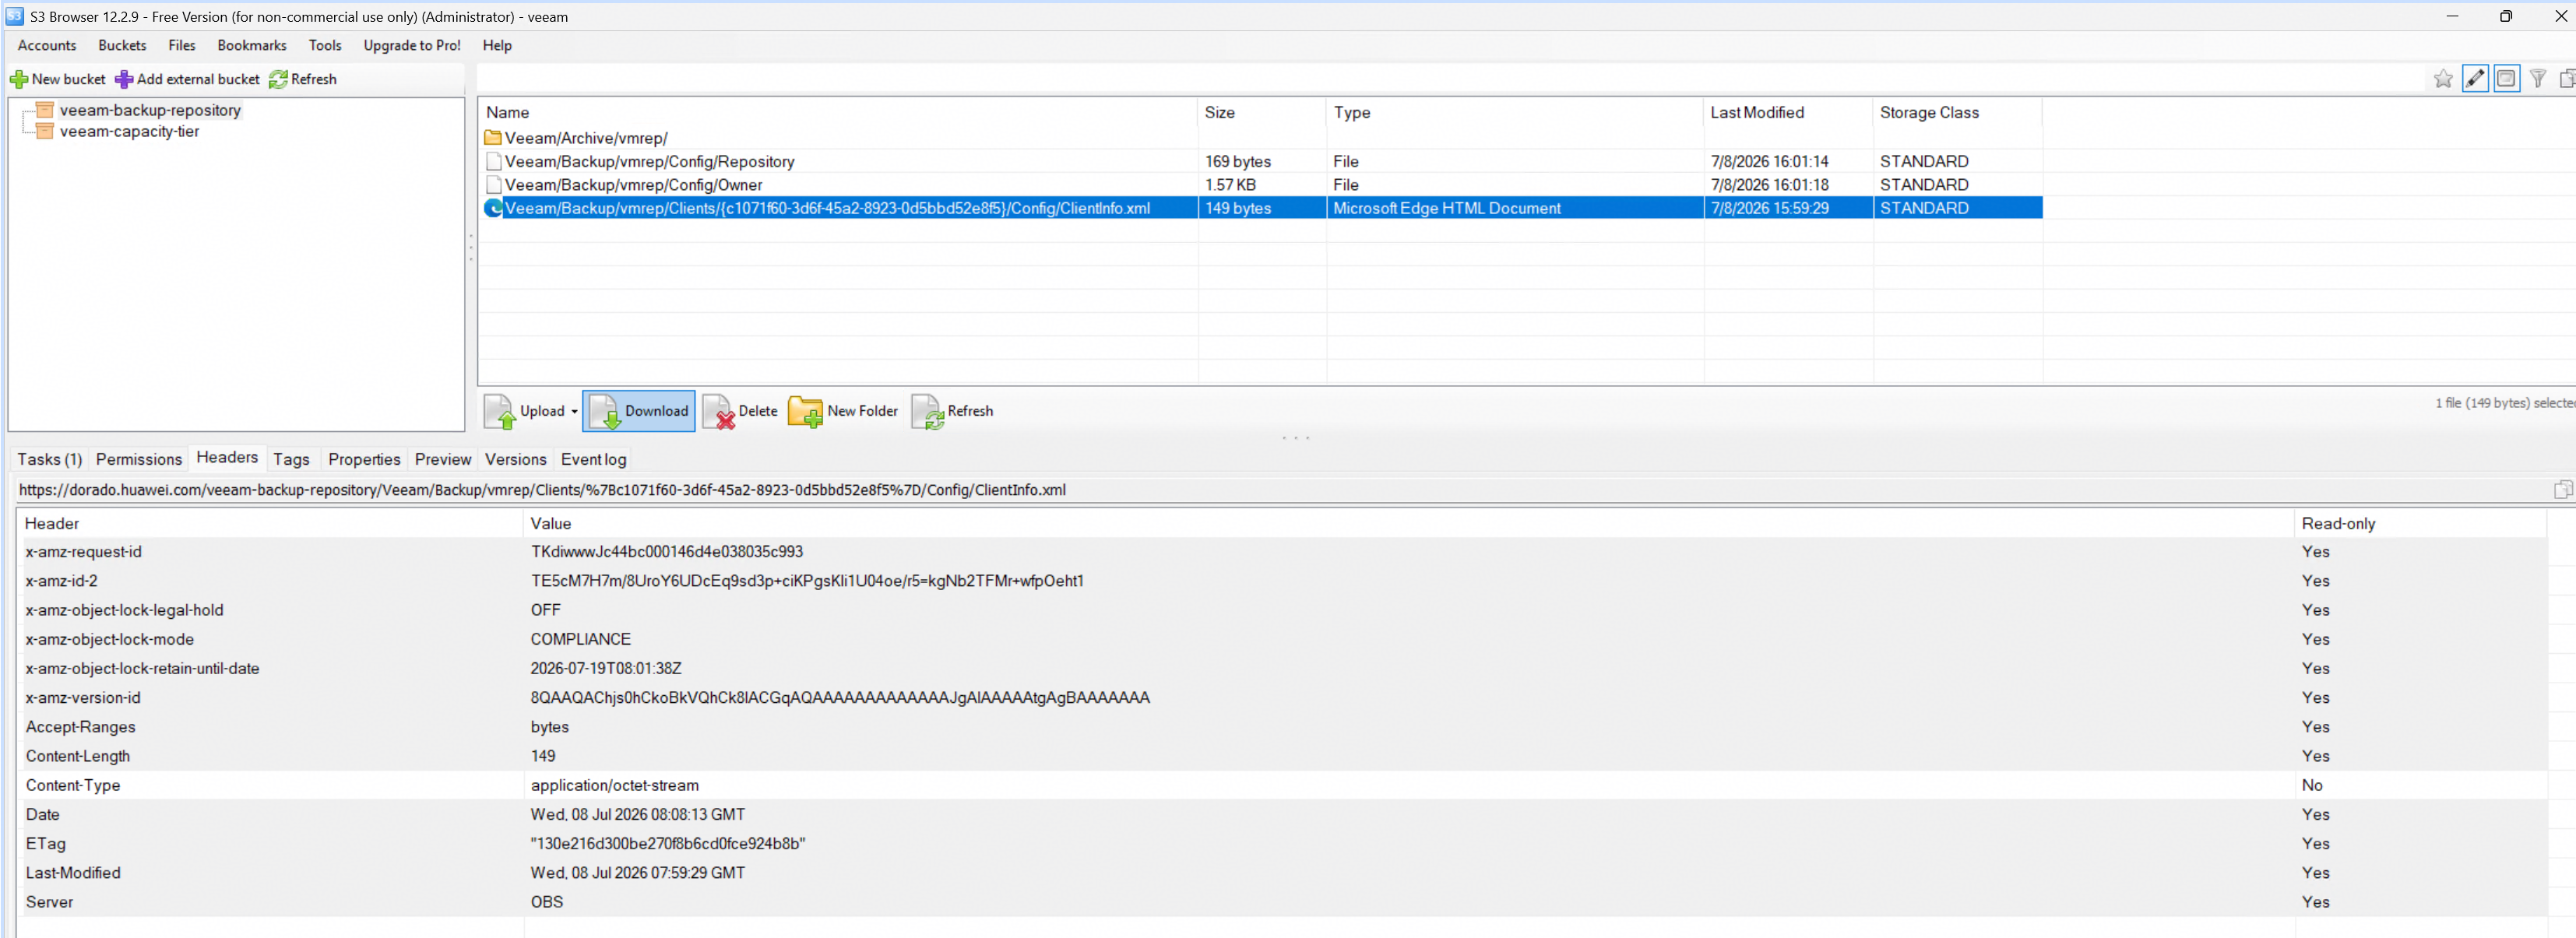
Task: Sort files by the Type column header
Action: (x=1515, y=113)
